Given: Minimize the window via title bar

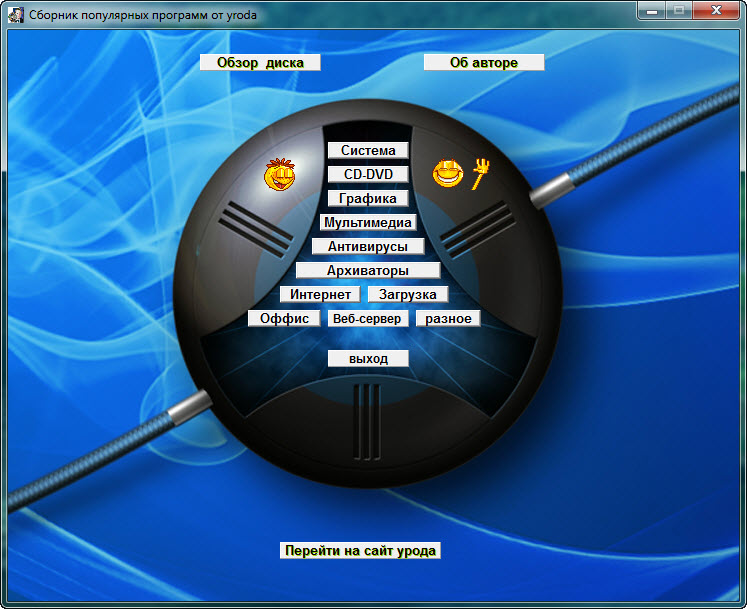Looking at the screenshot, I should click(652, 10).
